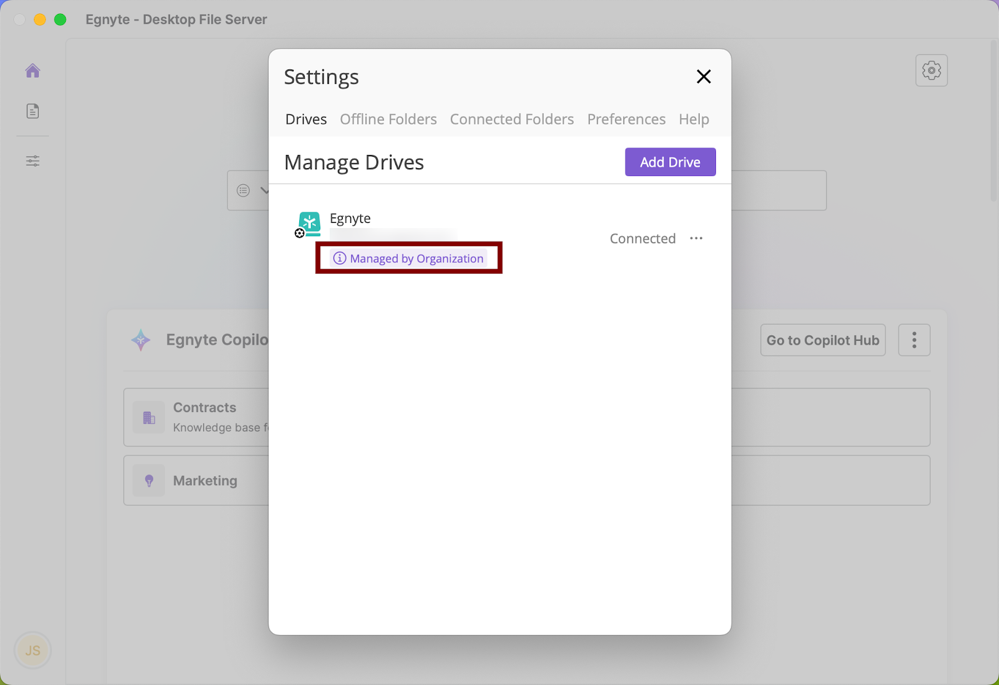Click the yellow macOS minimize window button
Screen dimensions: 999x685
(40, 19)
